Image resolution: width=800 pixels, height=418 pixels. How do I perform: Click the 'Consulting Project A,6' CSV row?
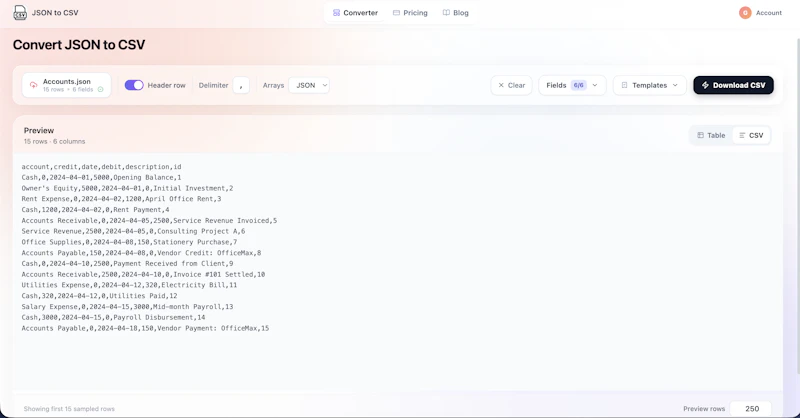[133, 231]
